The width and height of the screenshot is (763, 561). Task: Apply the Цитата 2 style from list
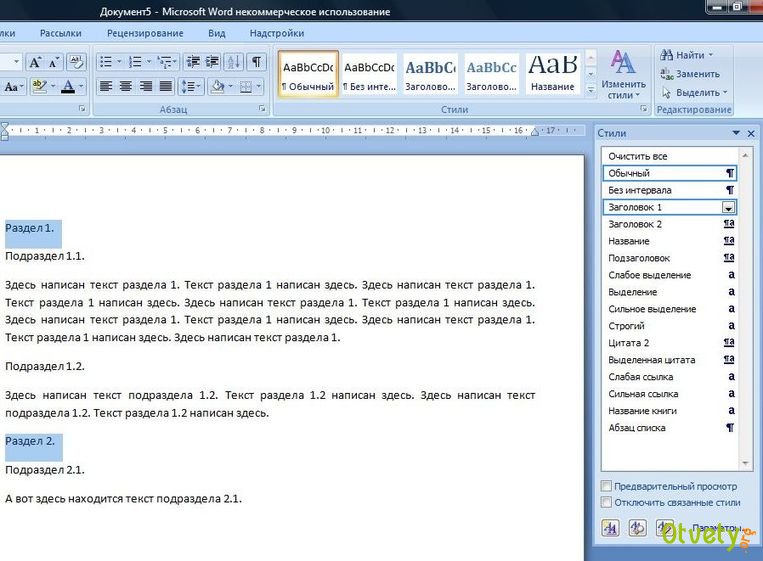(x=629, y=343)
